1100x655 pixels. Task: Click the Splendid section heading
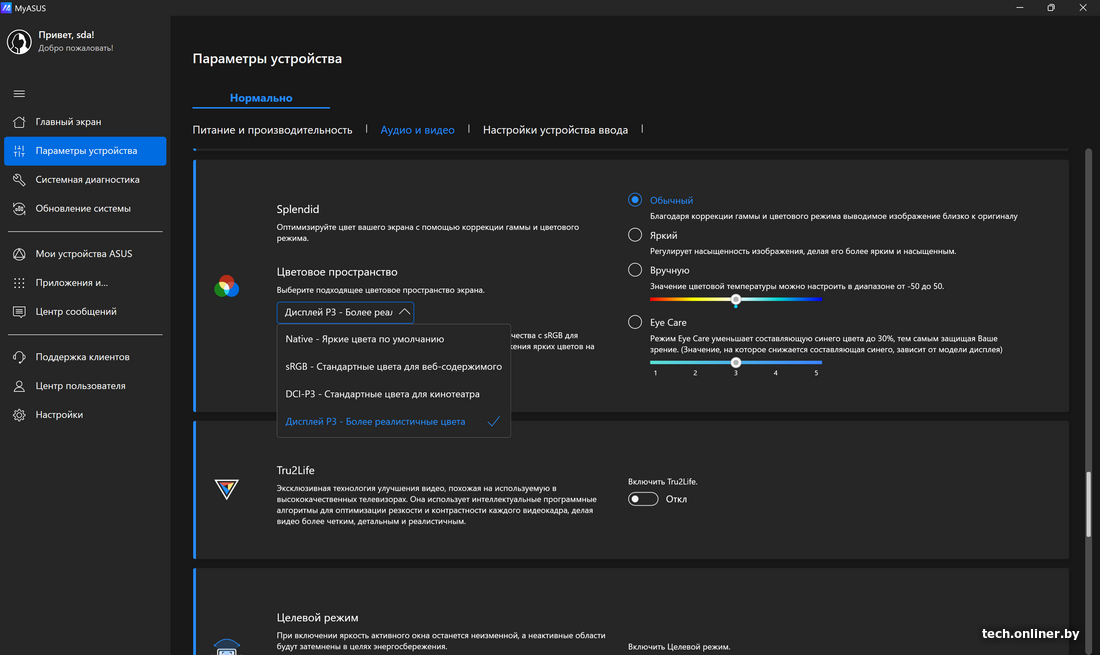pyautogui.click(x=297, y=209)
